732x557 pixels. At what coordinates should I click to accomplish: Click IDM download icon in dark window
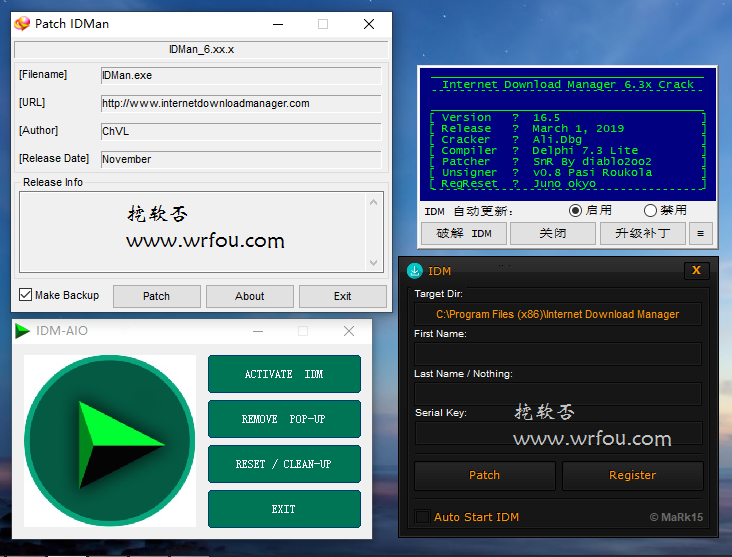(415, 271)
